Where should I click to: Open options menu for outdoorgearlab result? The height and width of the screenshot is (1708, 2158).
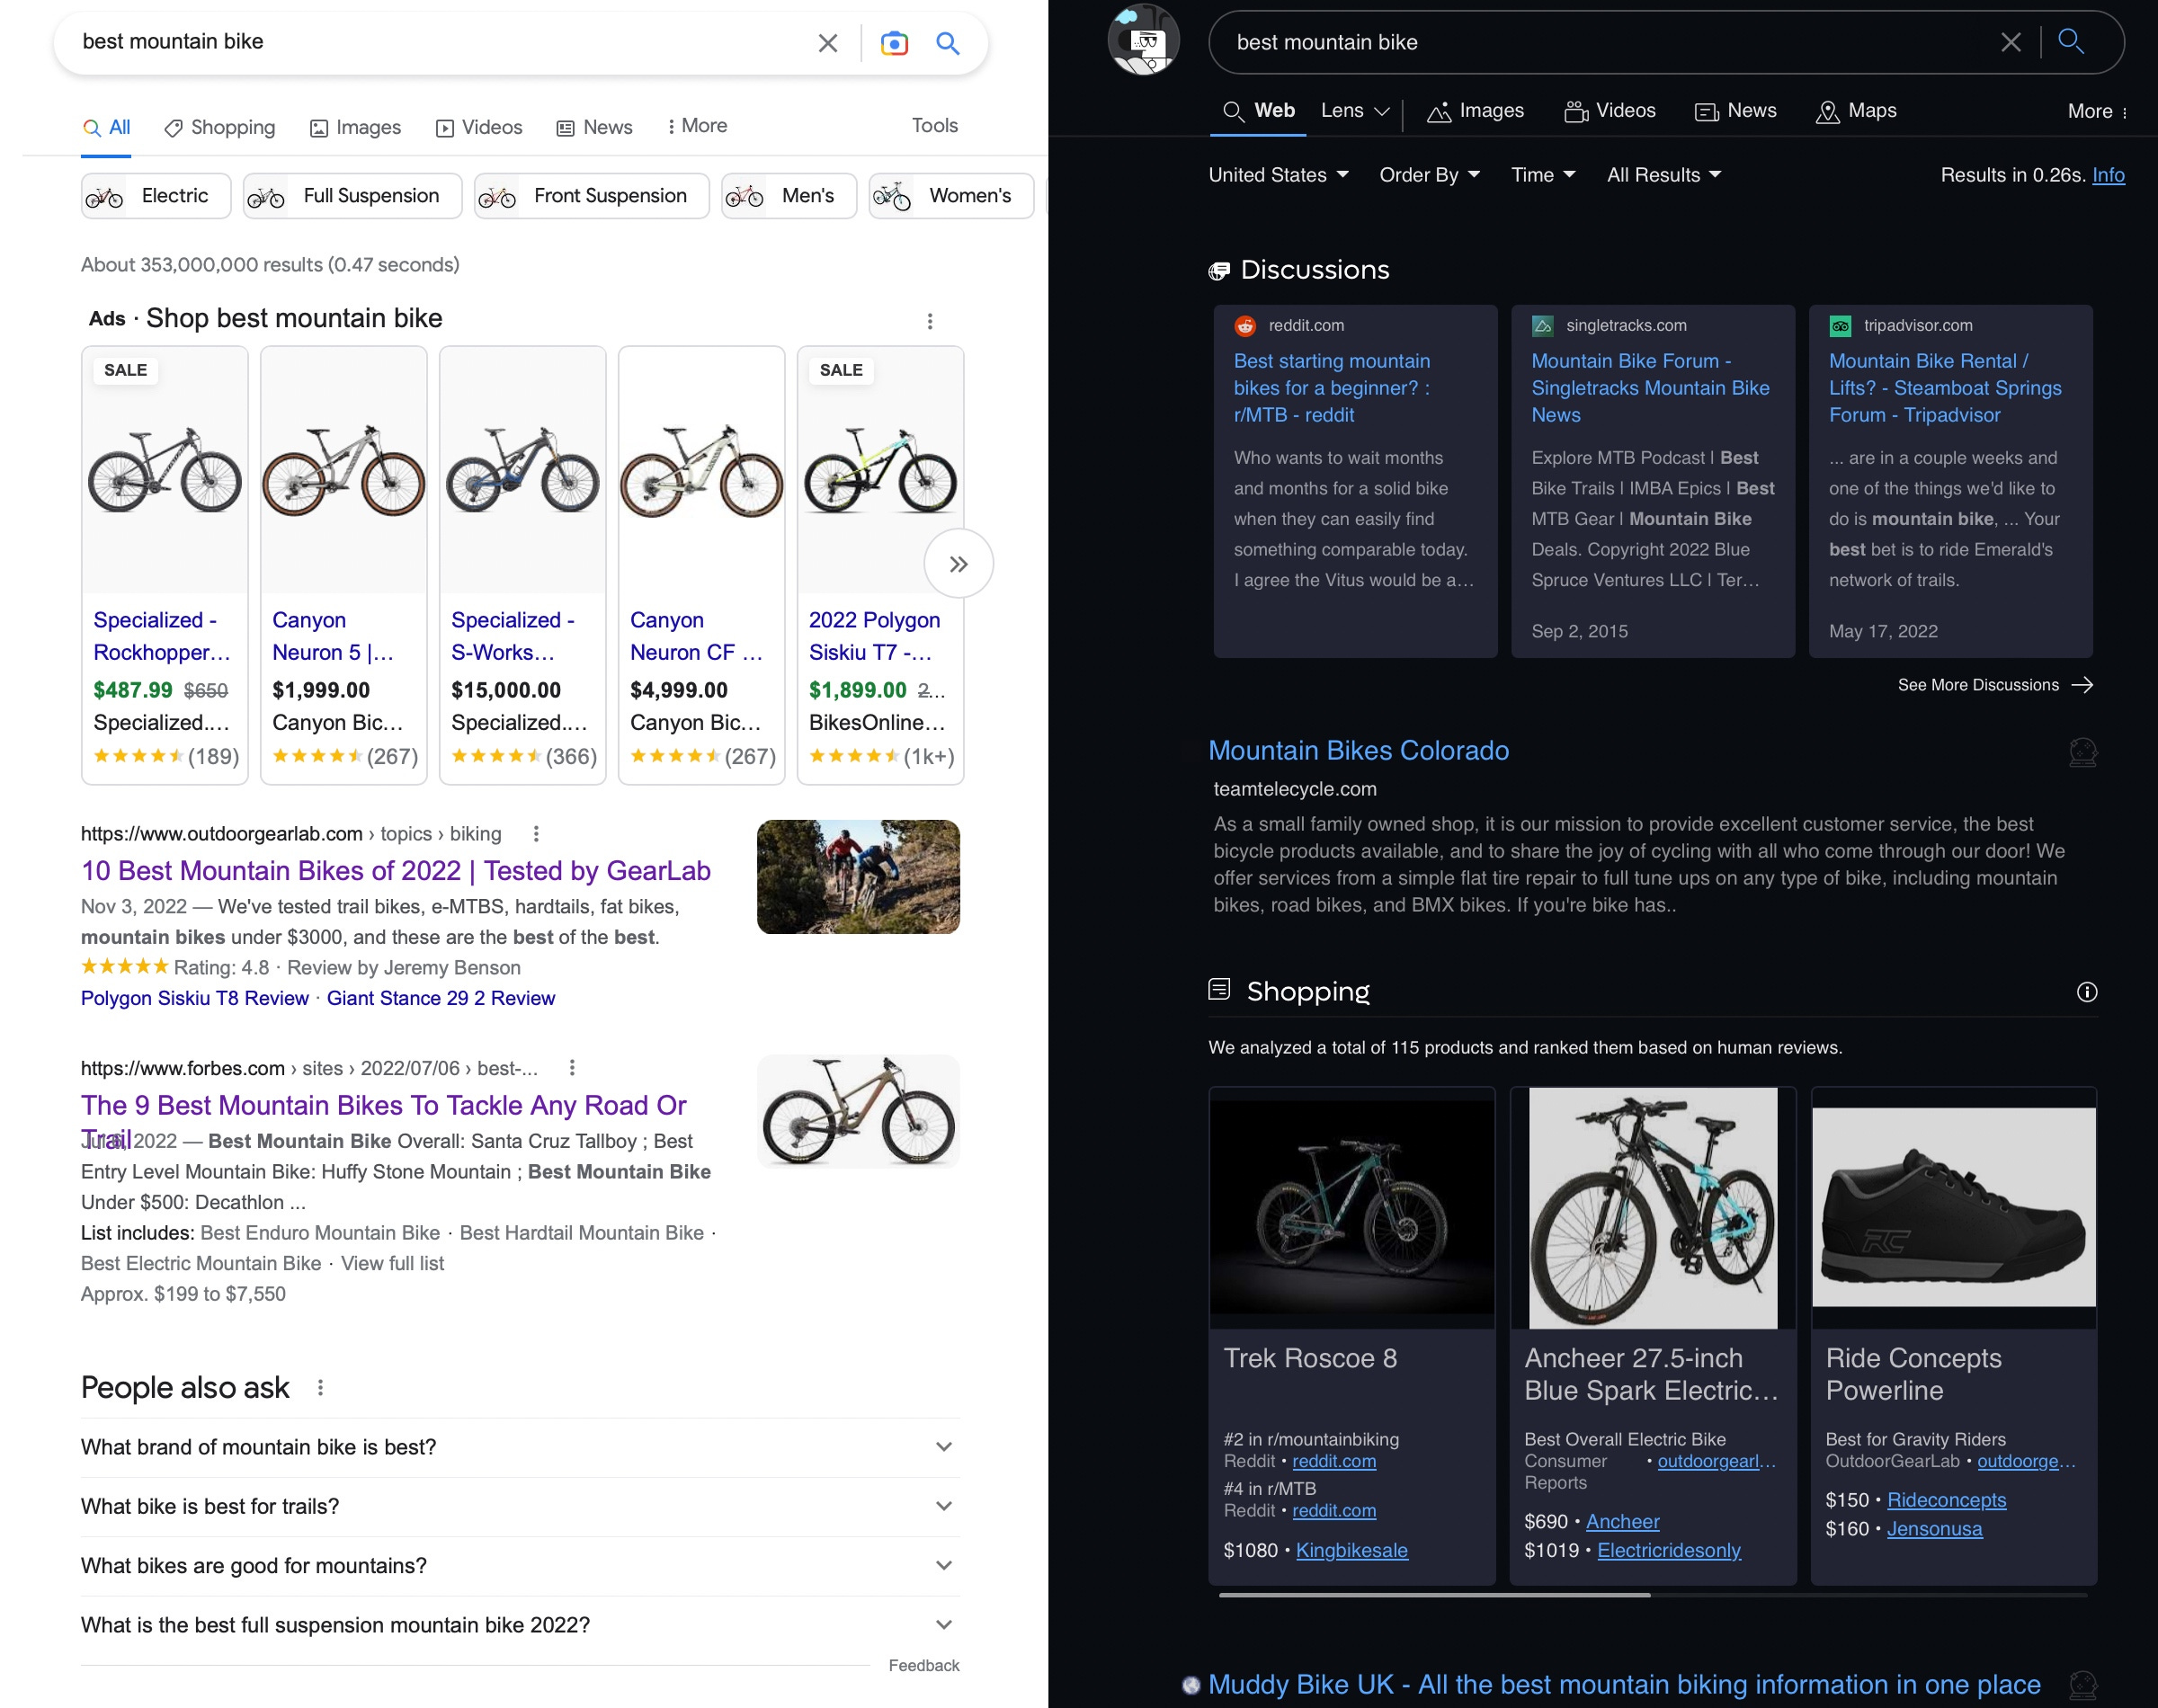point(536,834)
